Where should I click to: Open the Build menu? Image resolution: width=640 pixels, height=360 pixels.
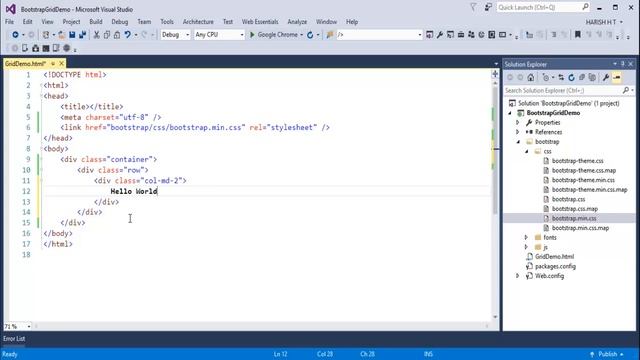(x=96, y=22)
